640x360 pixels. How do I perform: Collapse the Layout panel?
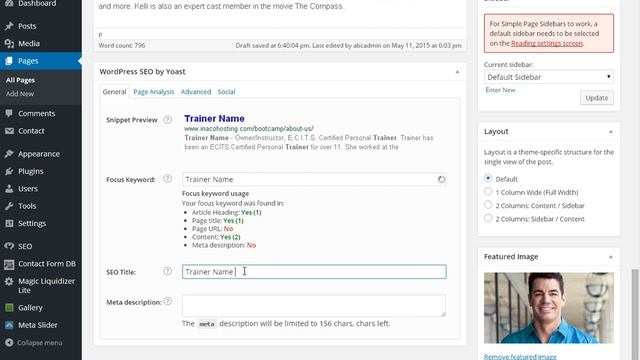click(x=611, y=132)
